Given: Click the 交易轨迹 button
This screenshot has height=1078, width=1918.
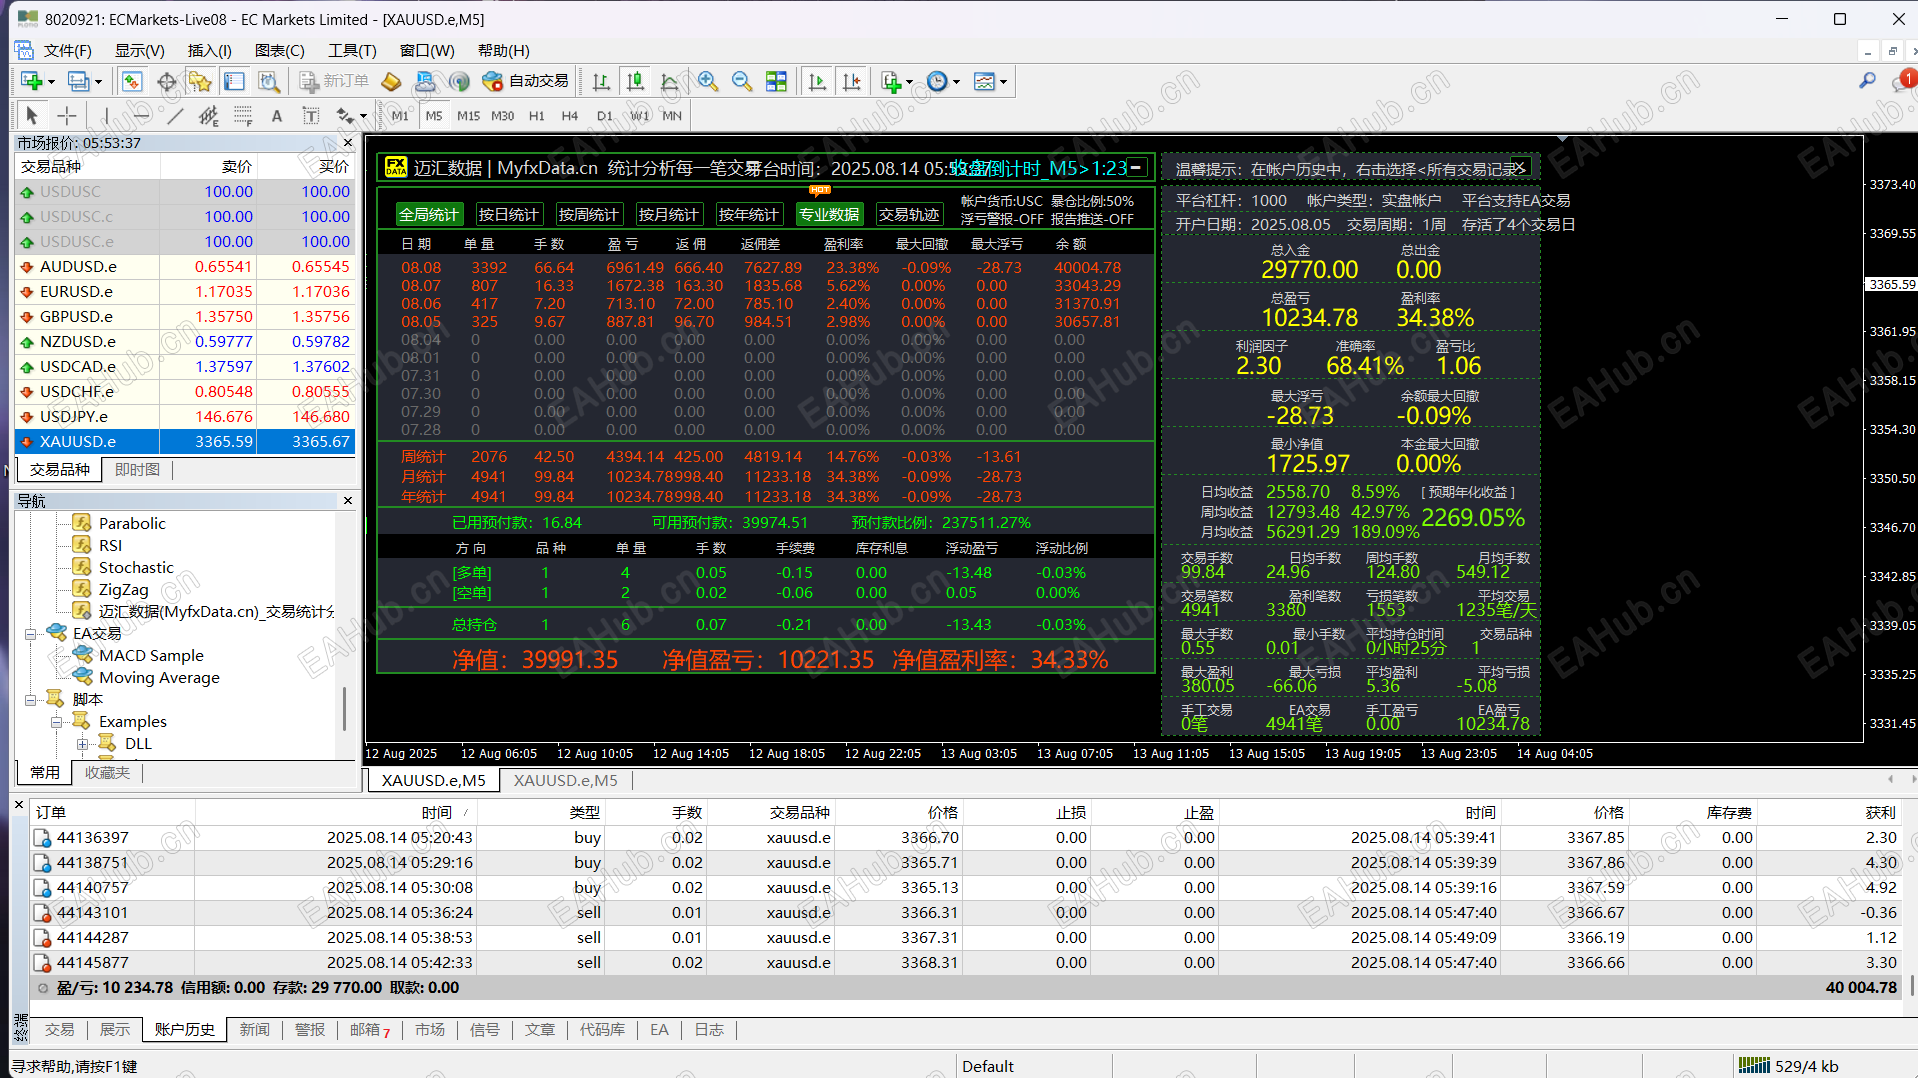Looking at the screenshot, I should 908,214.
